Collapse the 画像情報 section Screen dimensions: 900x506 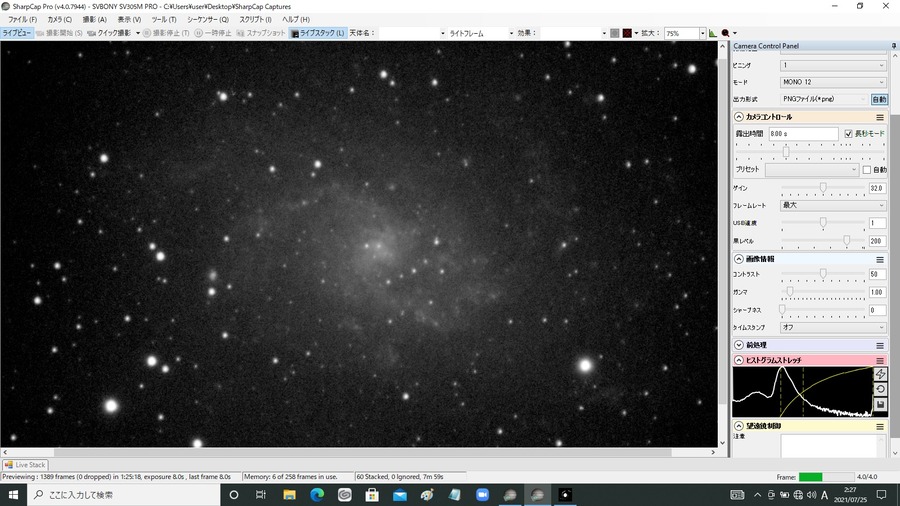739,259
